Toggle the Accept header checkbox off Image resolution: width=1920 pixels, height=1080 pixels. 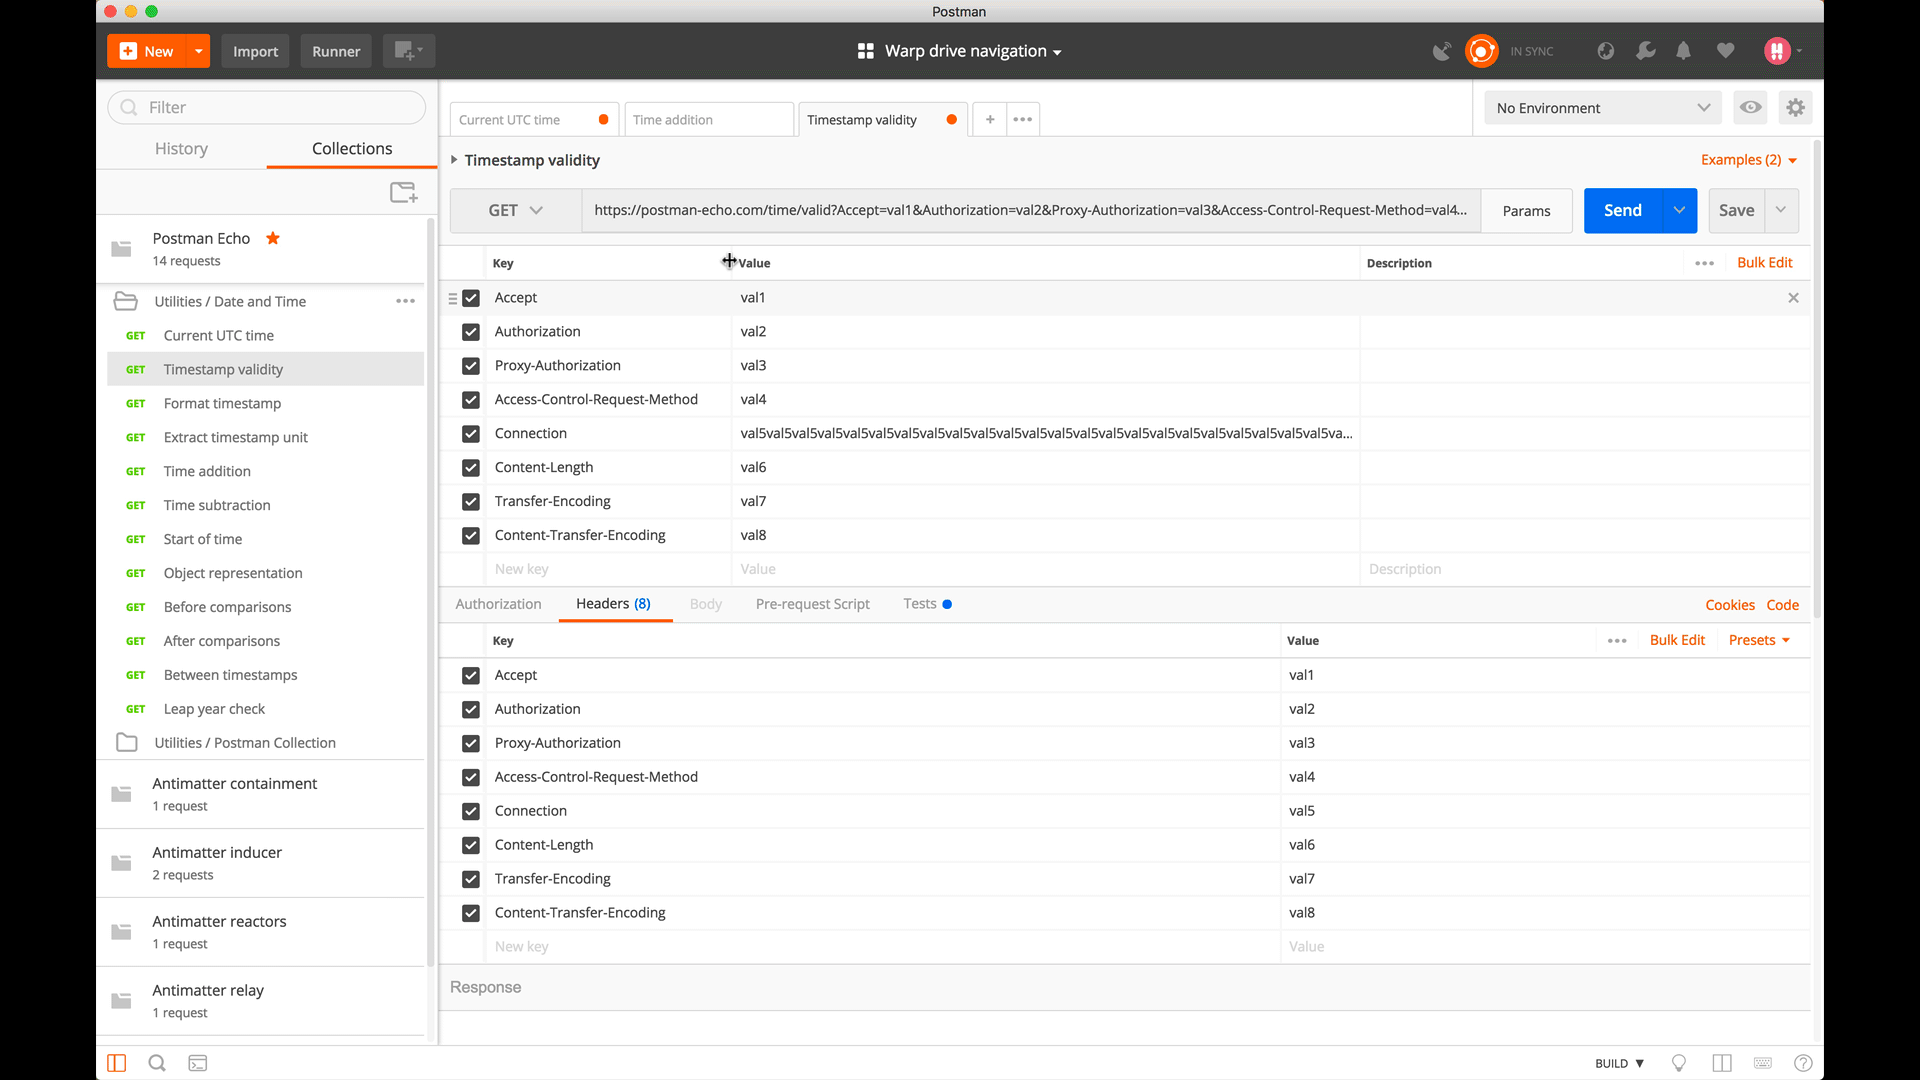pos(471,675)
